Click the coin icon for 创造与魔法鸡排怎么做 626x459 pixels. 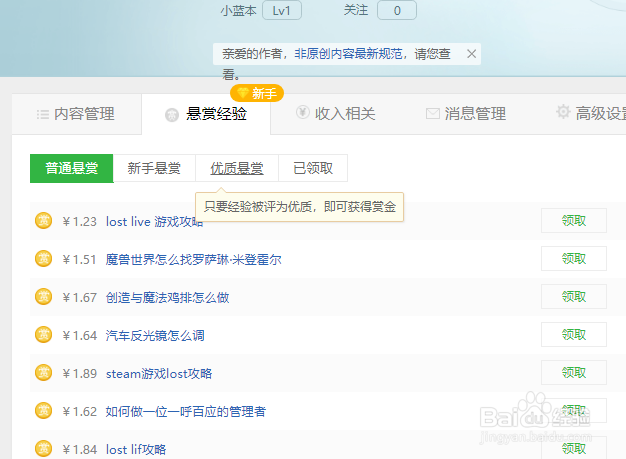tap(44, 297)
